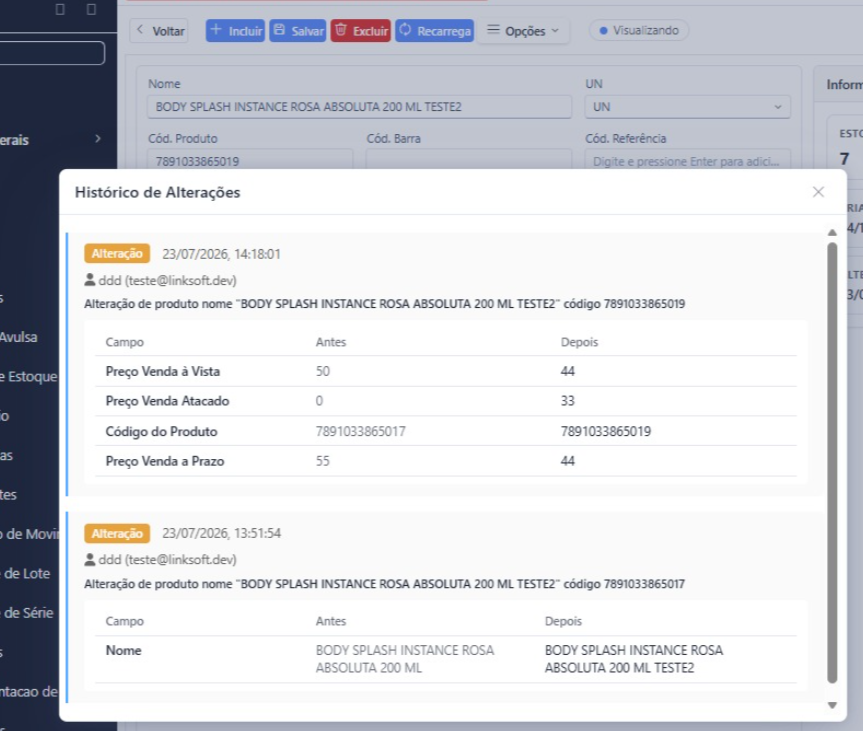Click the timestamp 23/07/2026, 13:51:54

pyautogui.click(x=221, y=533)
